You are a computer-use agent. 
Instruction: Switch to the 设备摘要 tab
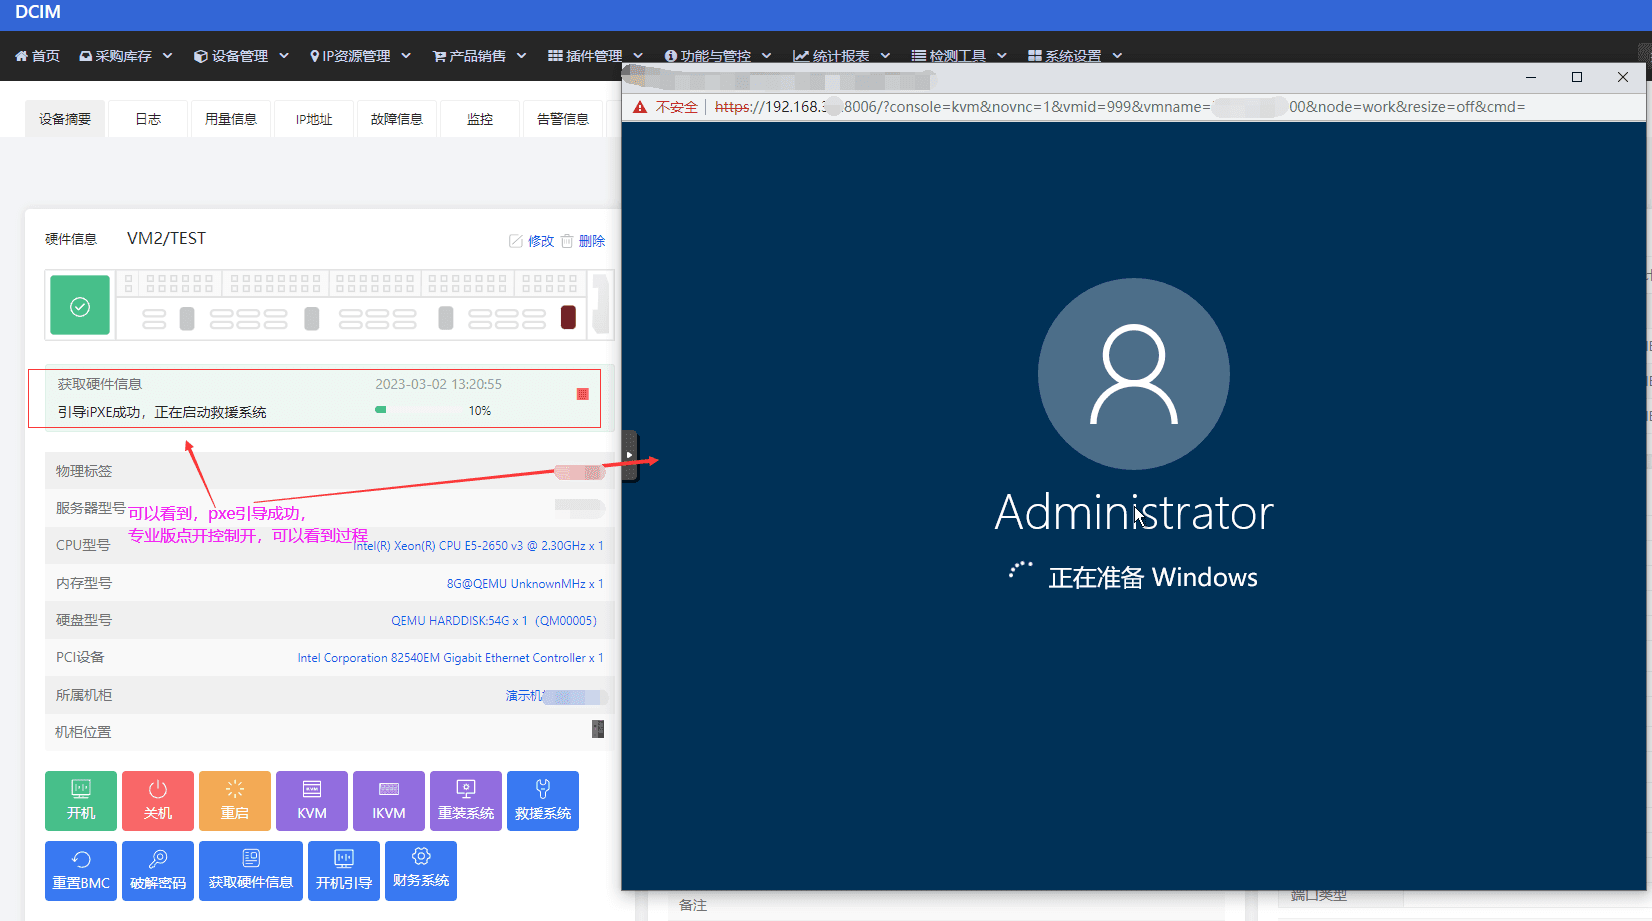(65, 119)
